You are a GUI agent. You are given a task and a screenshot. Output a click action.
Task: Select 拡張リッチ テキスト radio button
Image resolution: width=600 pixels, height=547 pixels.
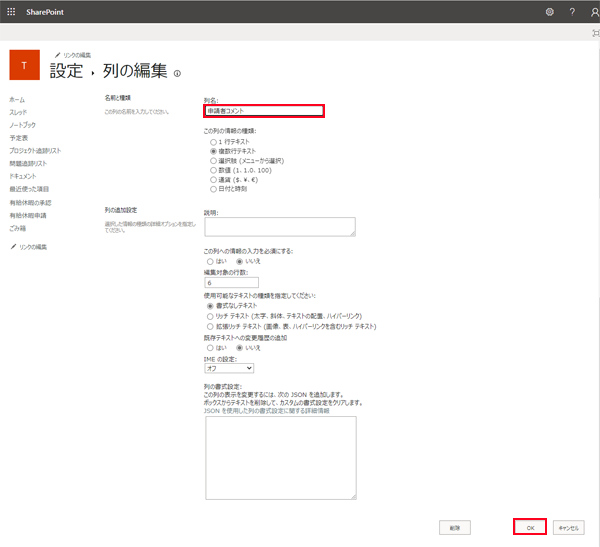pyautogui.click(x=210, y=327)
